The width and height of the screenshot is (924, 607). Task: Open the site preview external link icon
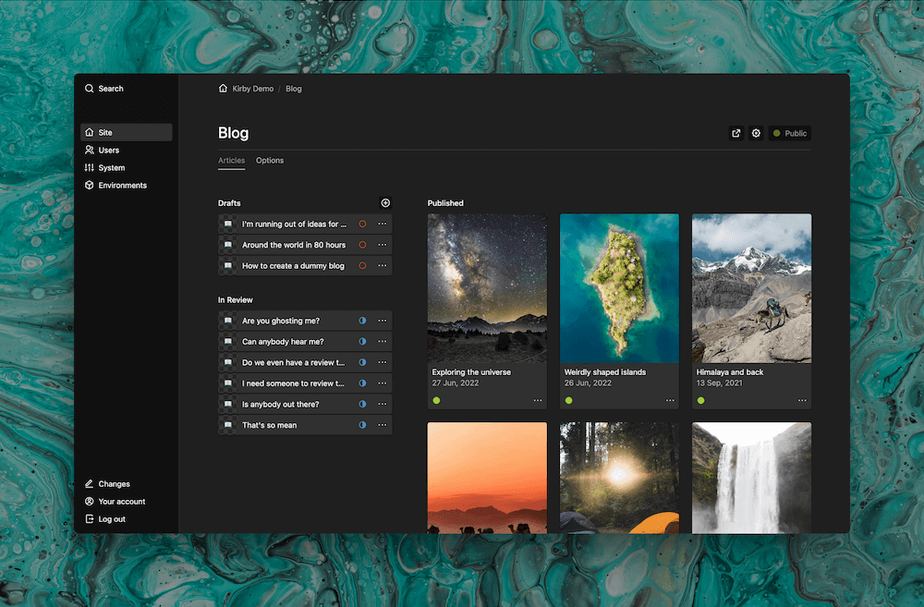click(736, 133)
